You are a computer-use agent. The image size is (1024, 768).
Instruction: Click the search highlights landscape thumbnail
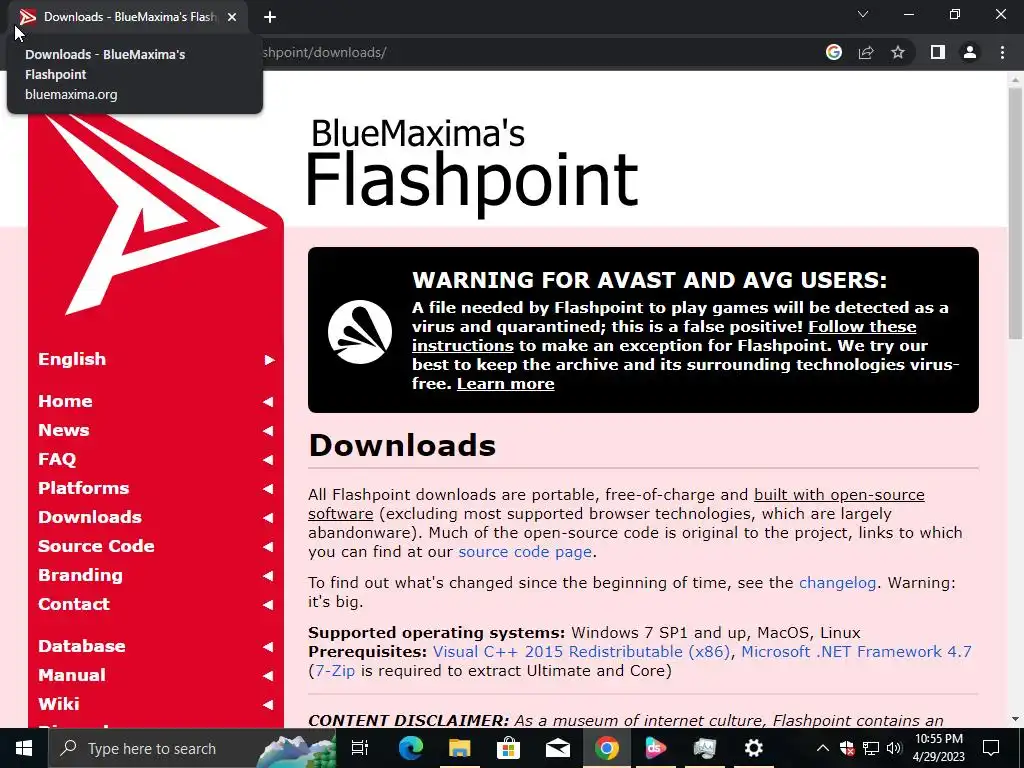point(296,750)
